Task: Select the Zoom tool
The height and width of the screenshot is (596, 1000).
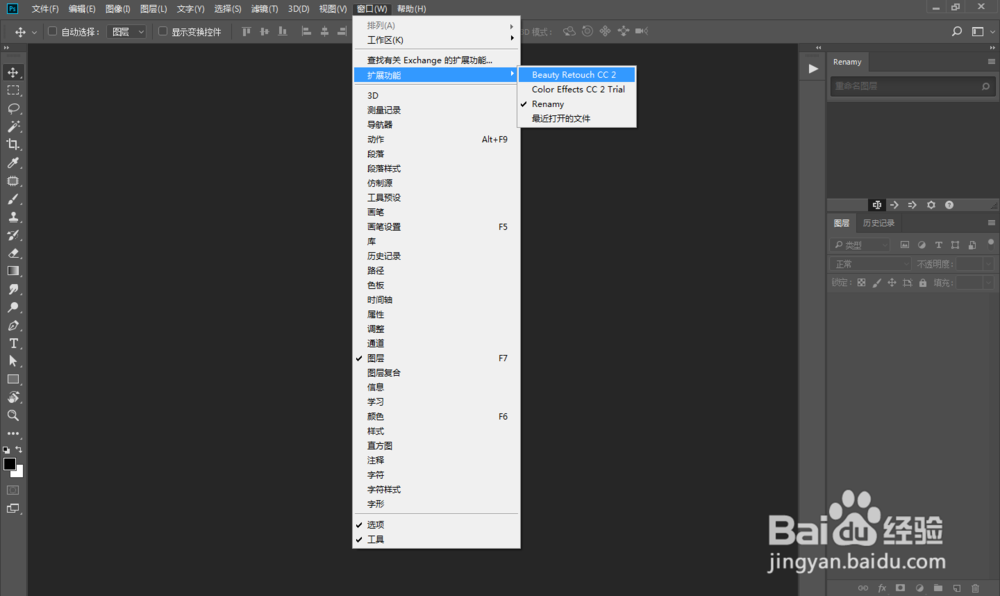Action: click(x=13, y=416)
